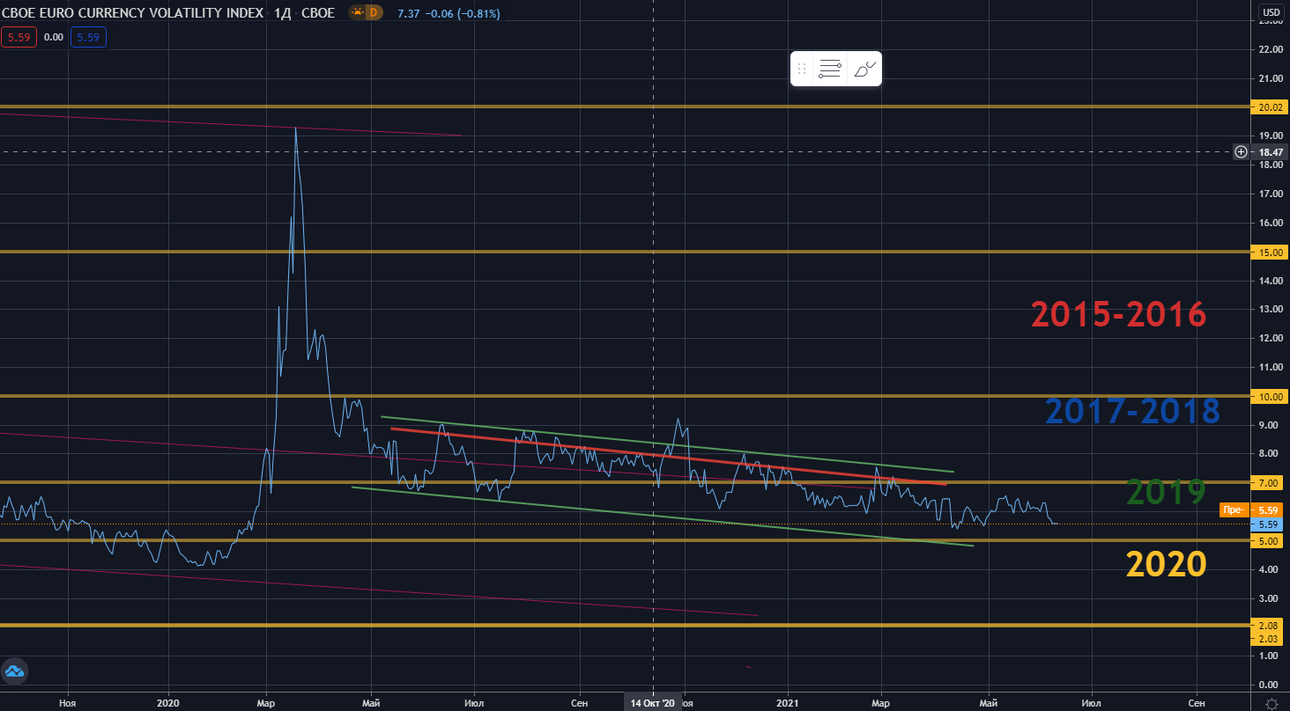
Task: Select the green 2019 text annotation
Action: tap(1166, 492)
